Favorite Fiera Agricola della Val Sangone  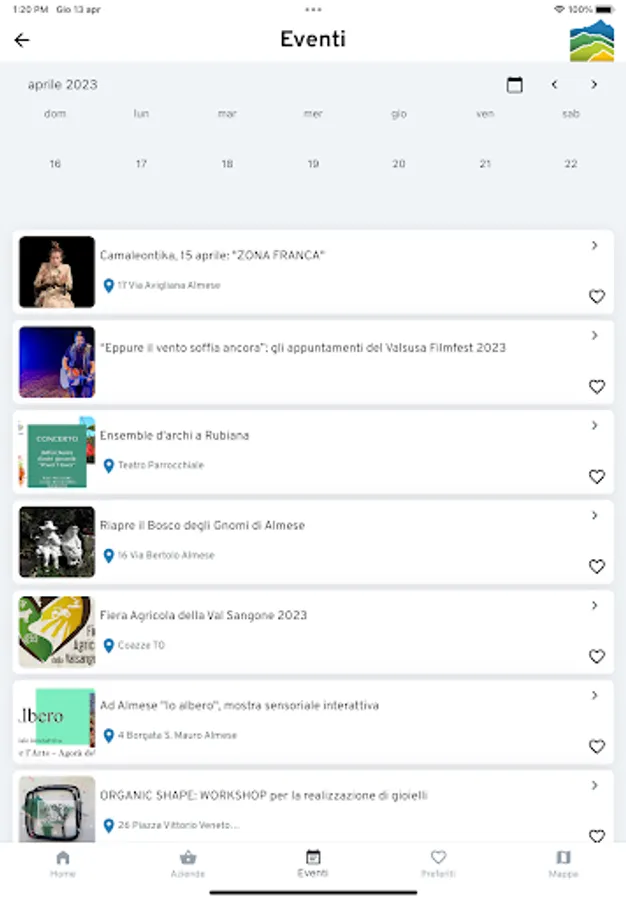(597, 657)
